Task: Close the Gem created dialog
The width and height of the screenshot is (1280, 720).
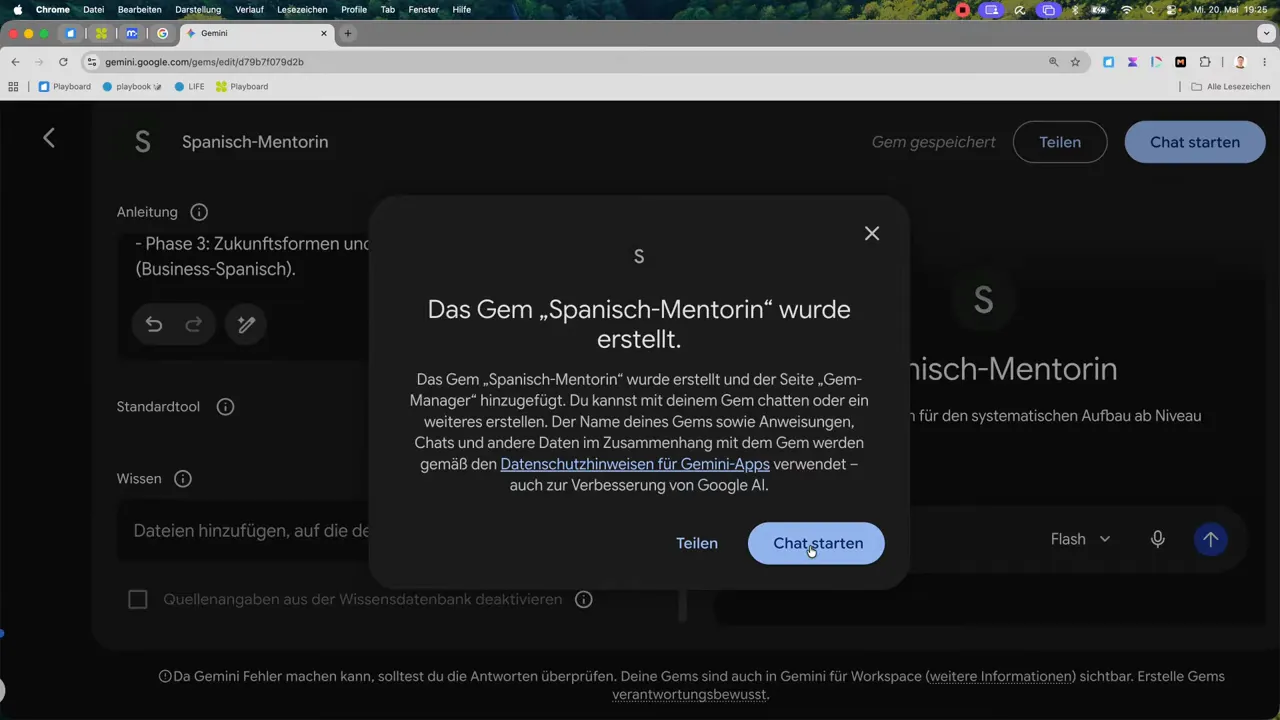Action: (872, 233)
